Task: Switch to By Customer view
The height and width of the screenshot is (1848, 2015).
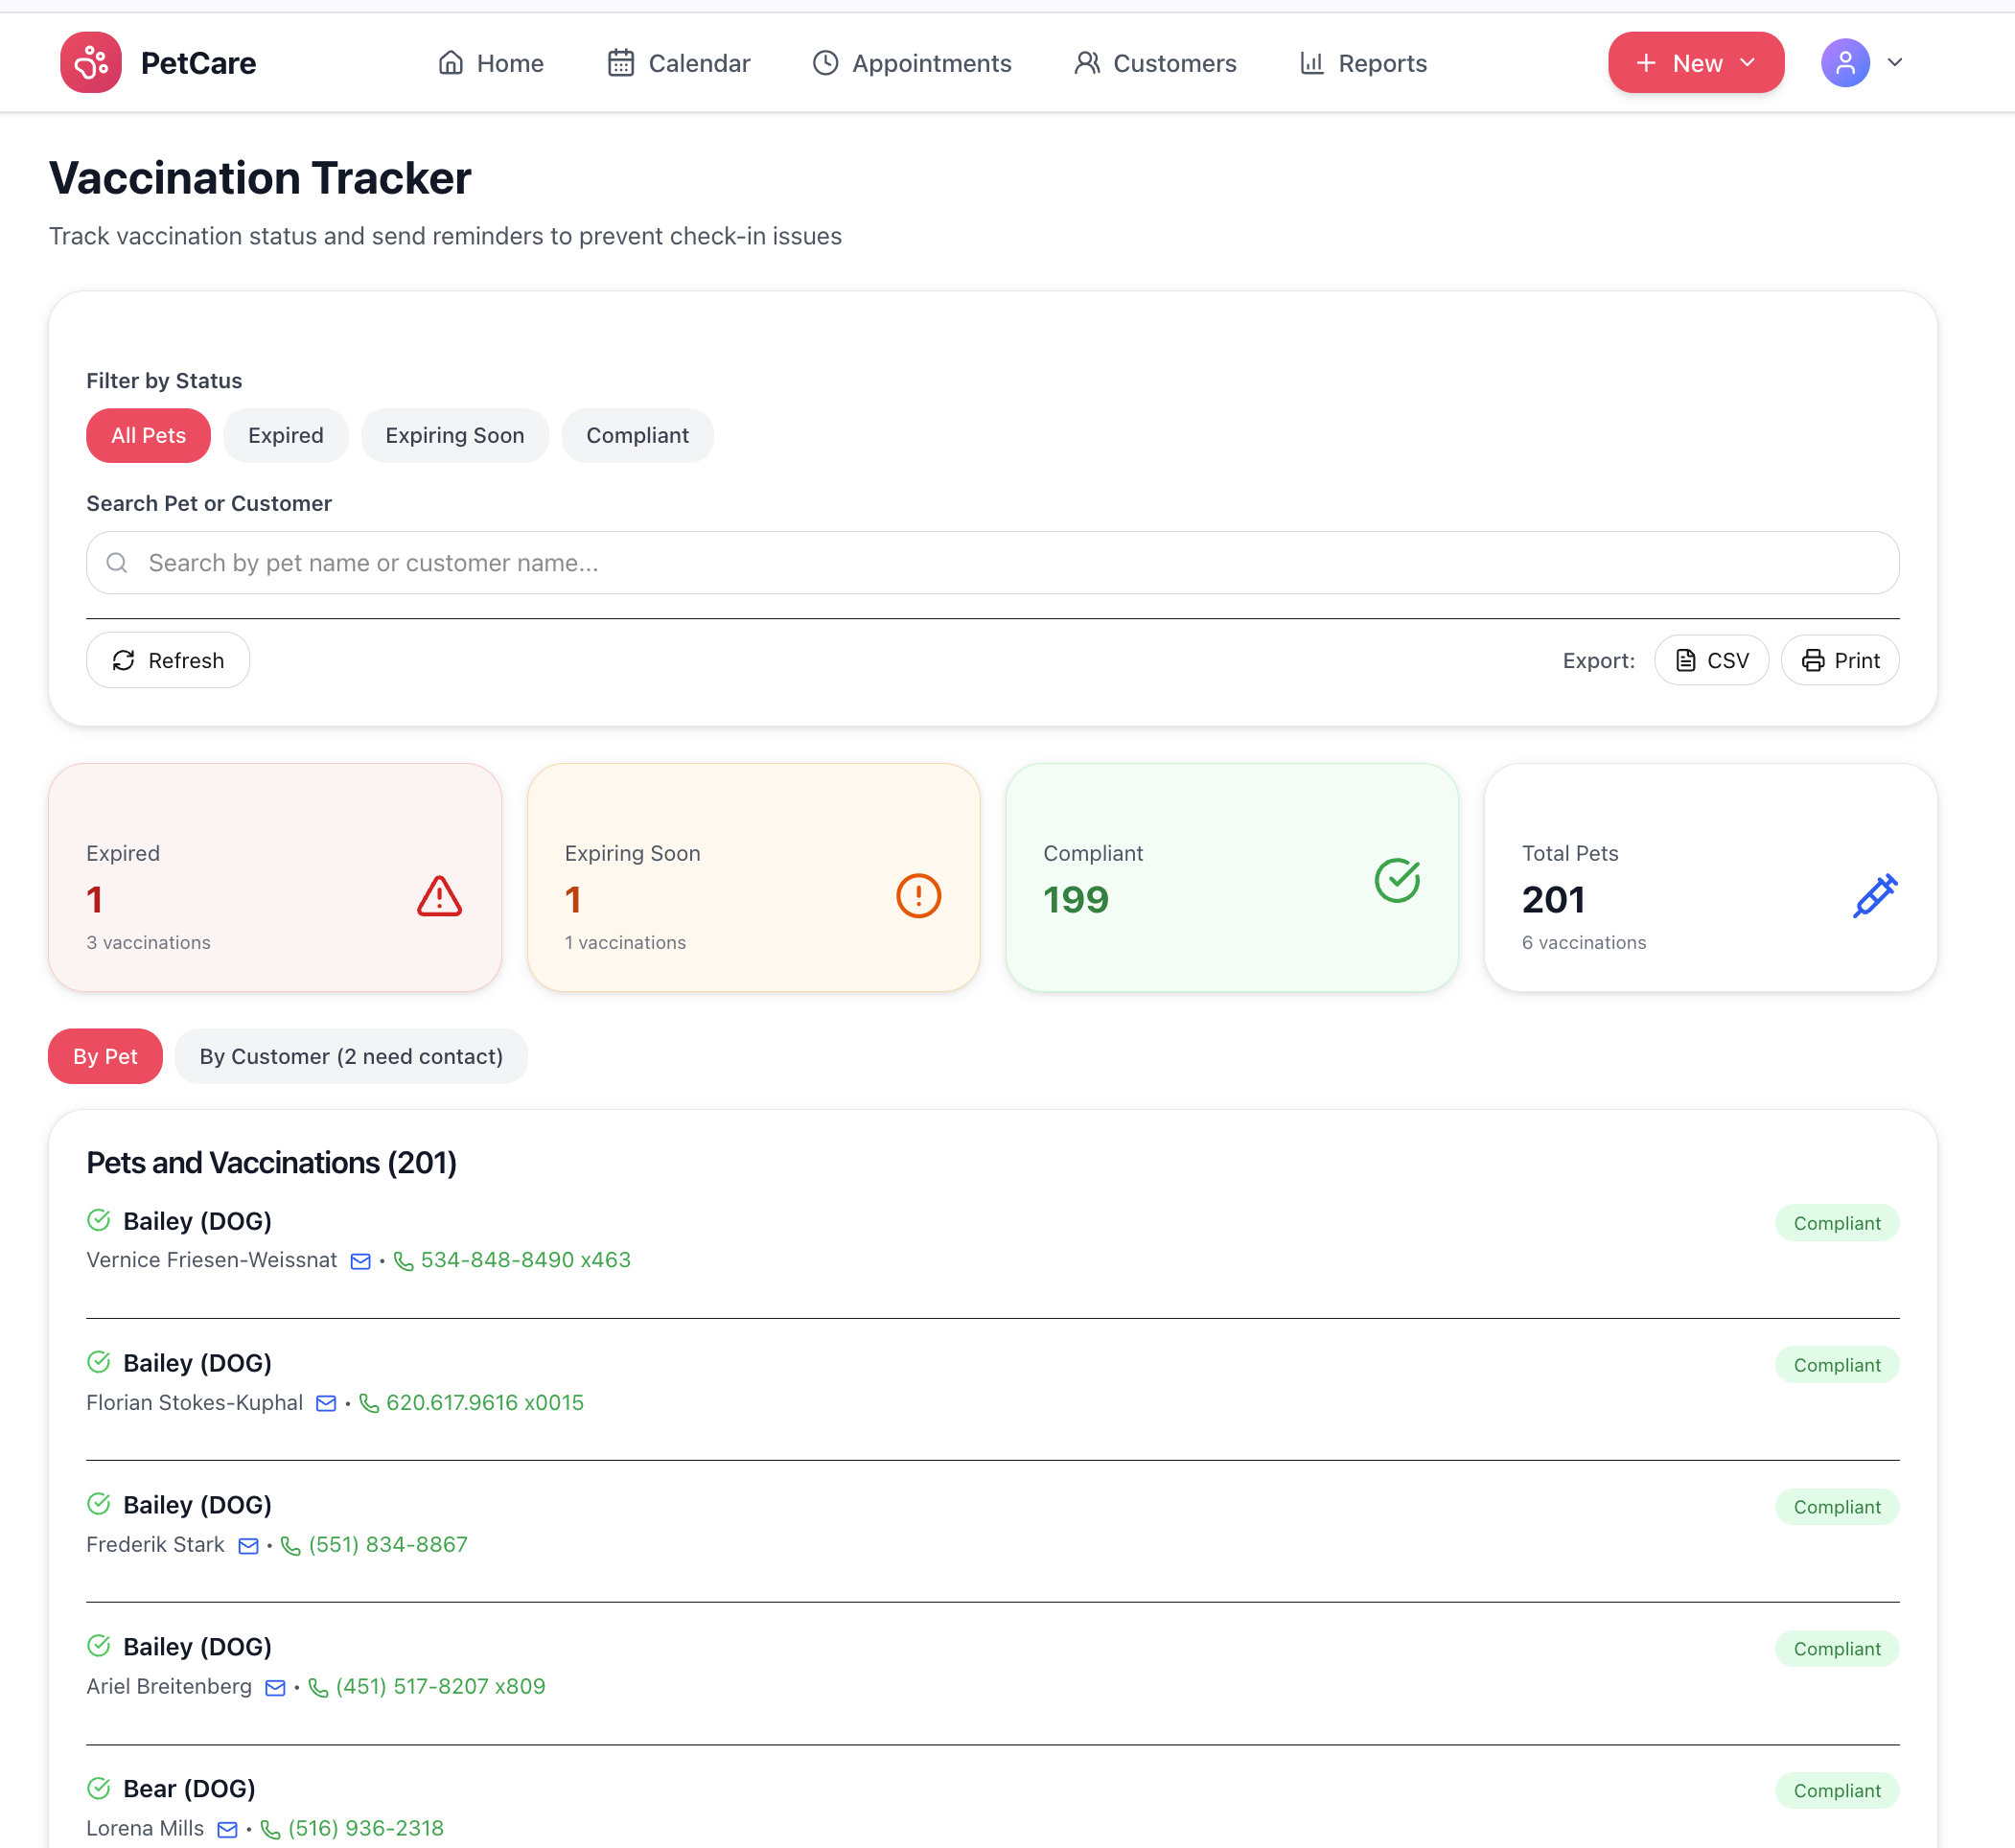Action: (351, 1056)
